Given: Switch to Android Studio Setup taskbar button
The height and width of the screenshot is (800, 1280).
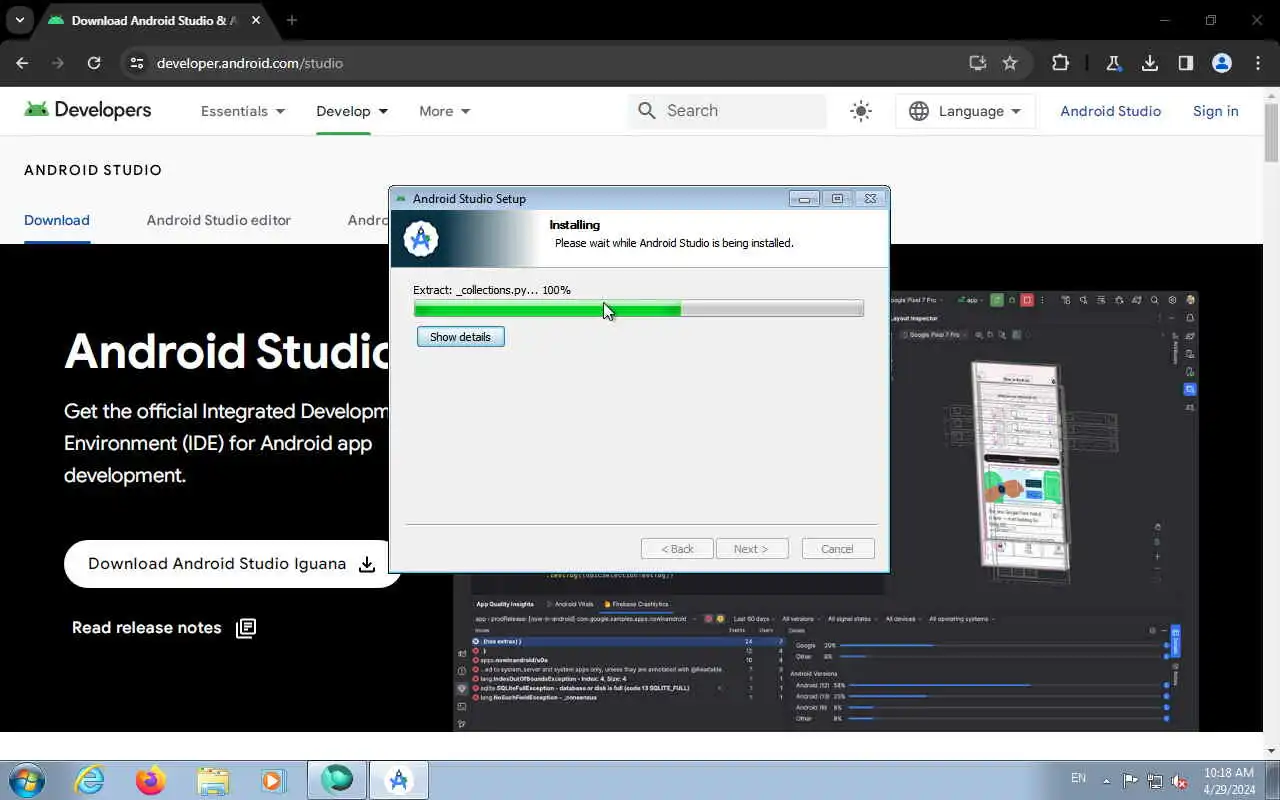Looking at the screenshot, I should (x=399, y=780).
